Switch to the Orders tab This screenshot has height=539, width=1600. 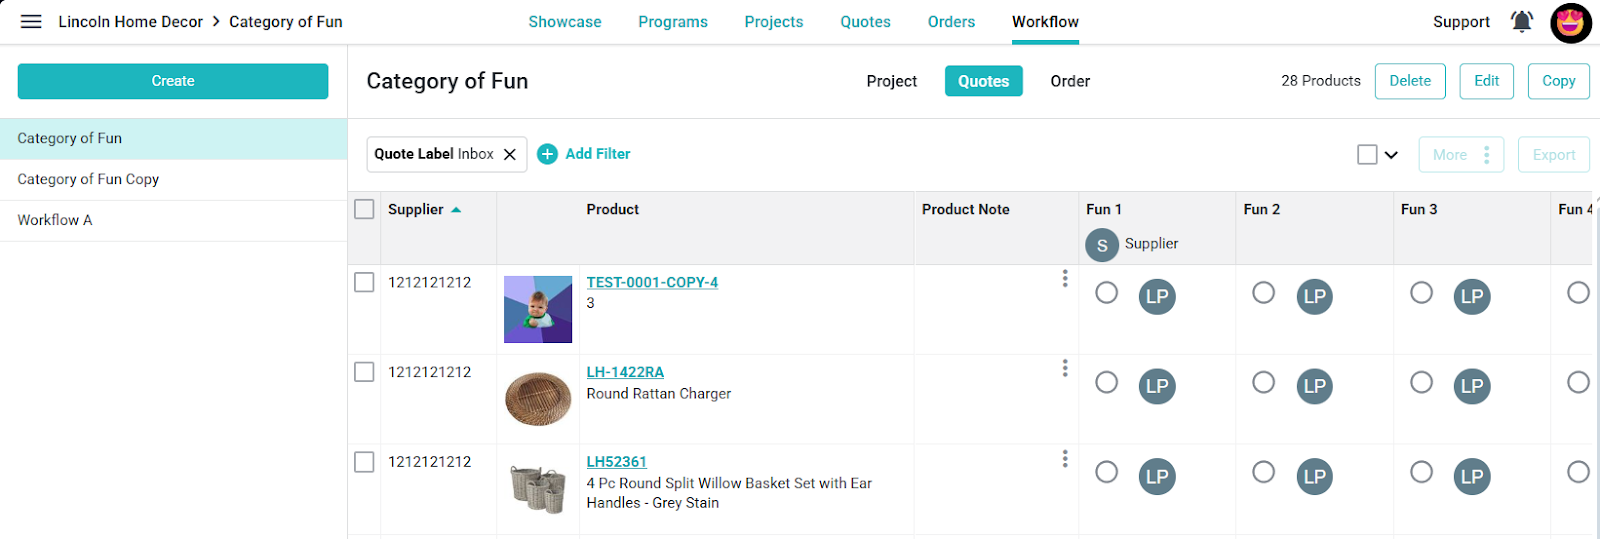(951, 22)
